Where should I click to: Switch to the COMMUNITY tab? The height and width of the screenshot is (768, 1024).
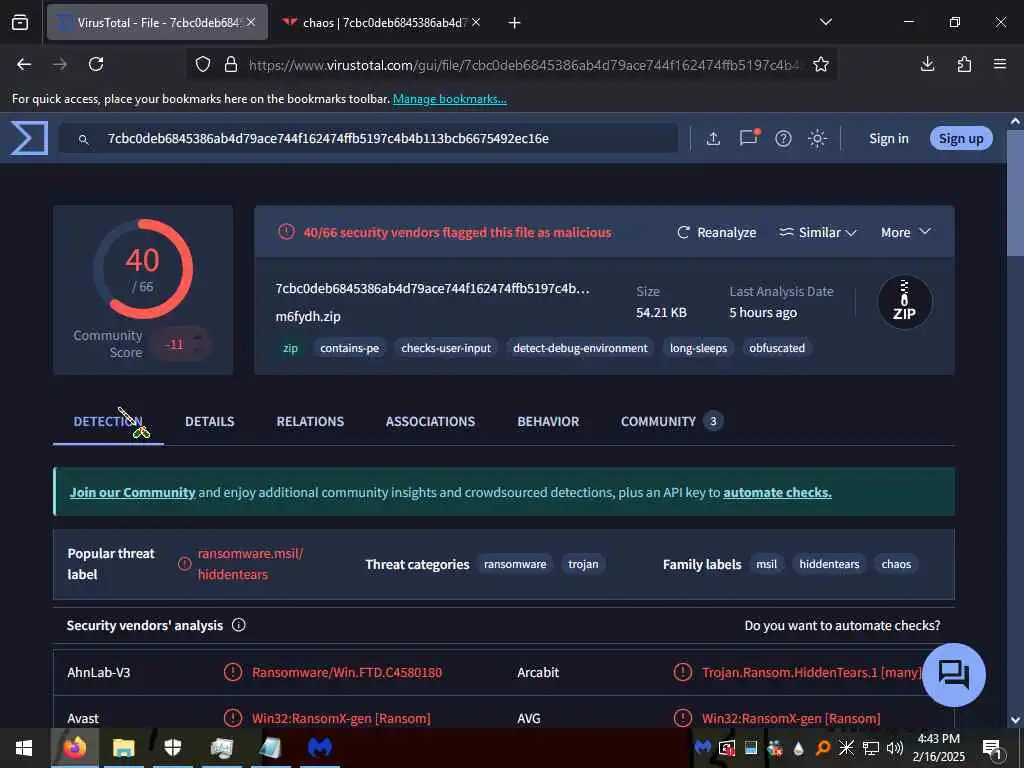tap(671, 422)
